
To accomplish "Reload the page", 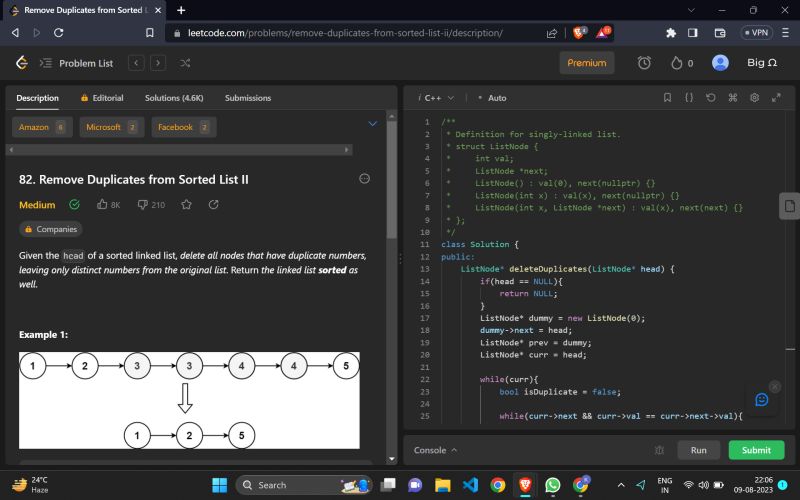I will 59,33.
